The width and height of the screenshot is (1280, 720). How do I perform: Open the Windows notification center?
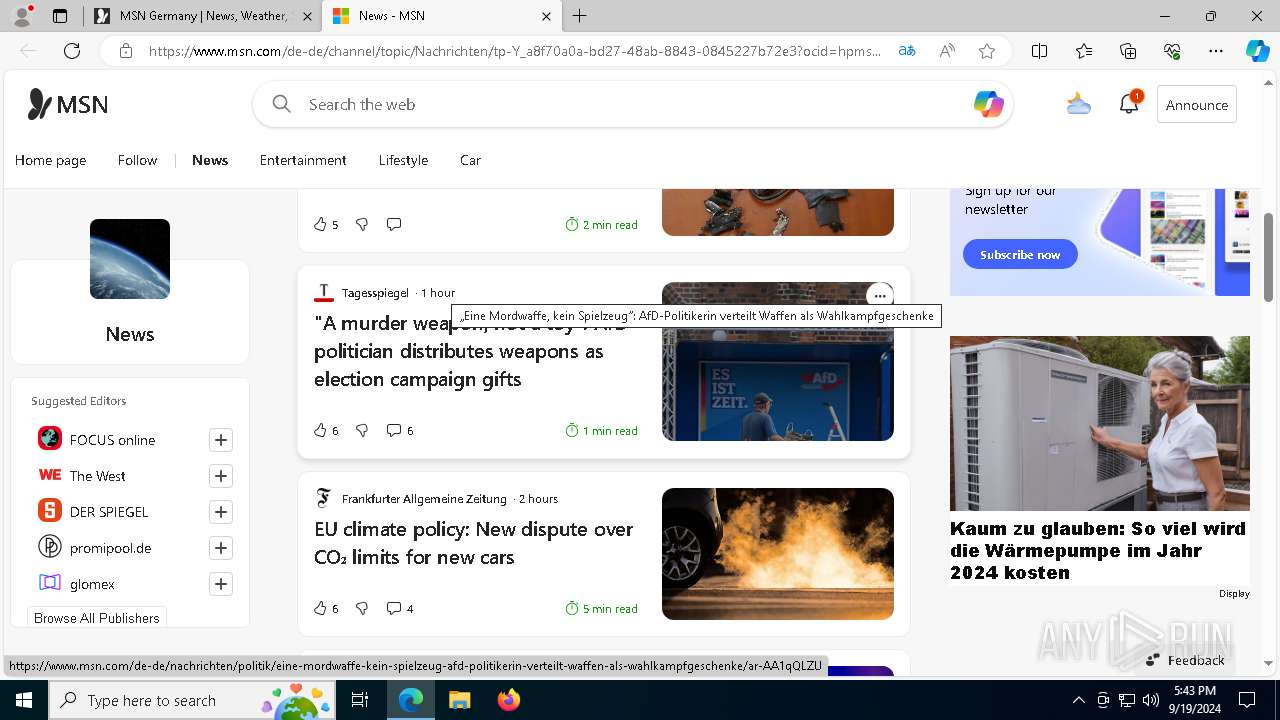click(1247, 700)
